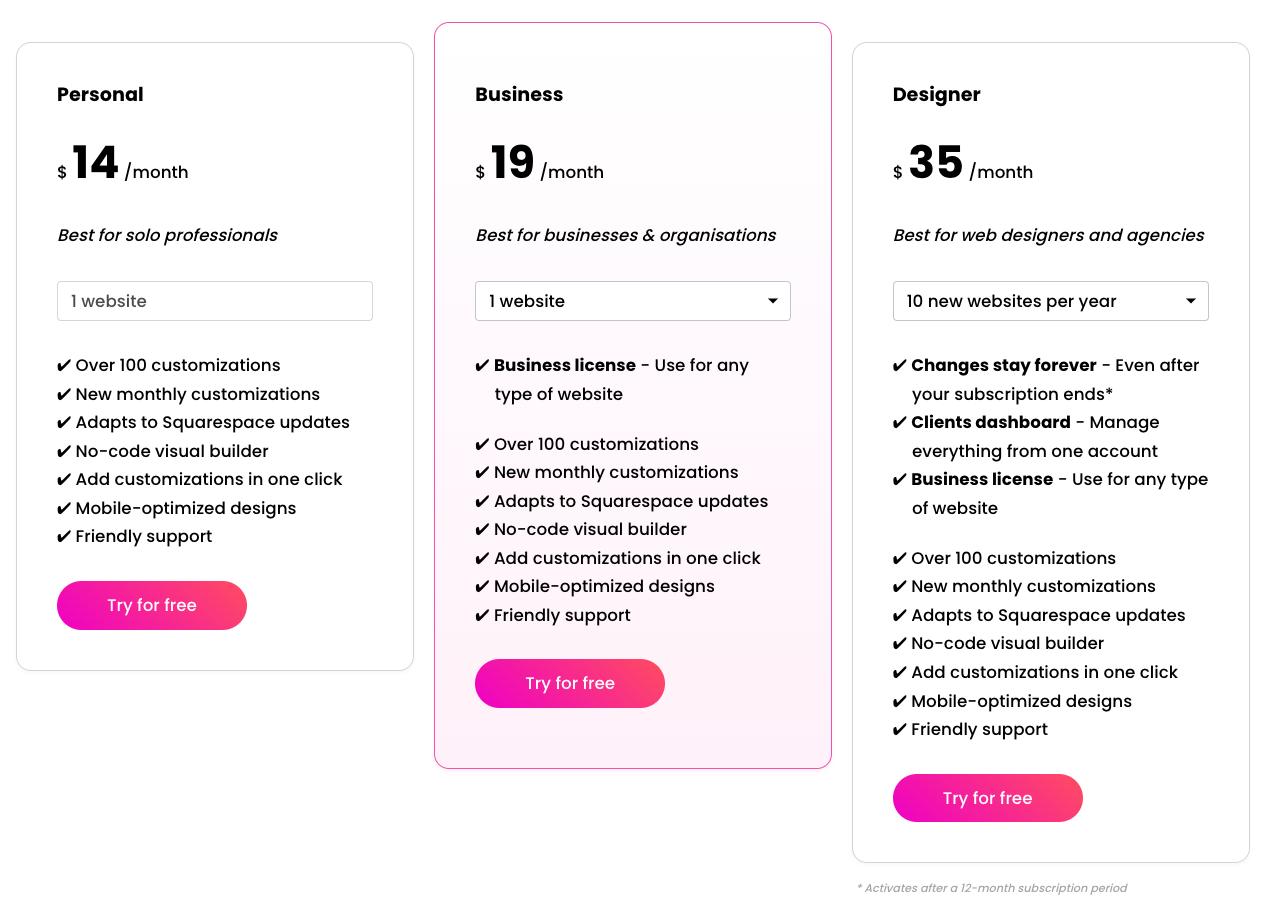This screenshot has width=1266, height=909.
Task: Click checkmark beside Designer 'Business license'
Action: (900, 480)
